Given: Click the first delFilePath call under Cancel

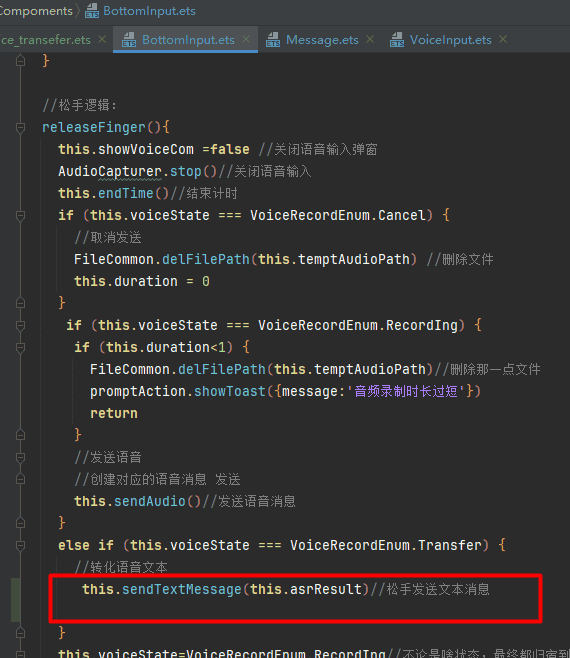Looking at the screenshot, I should [x=206, y=259].
